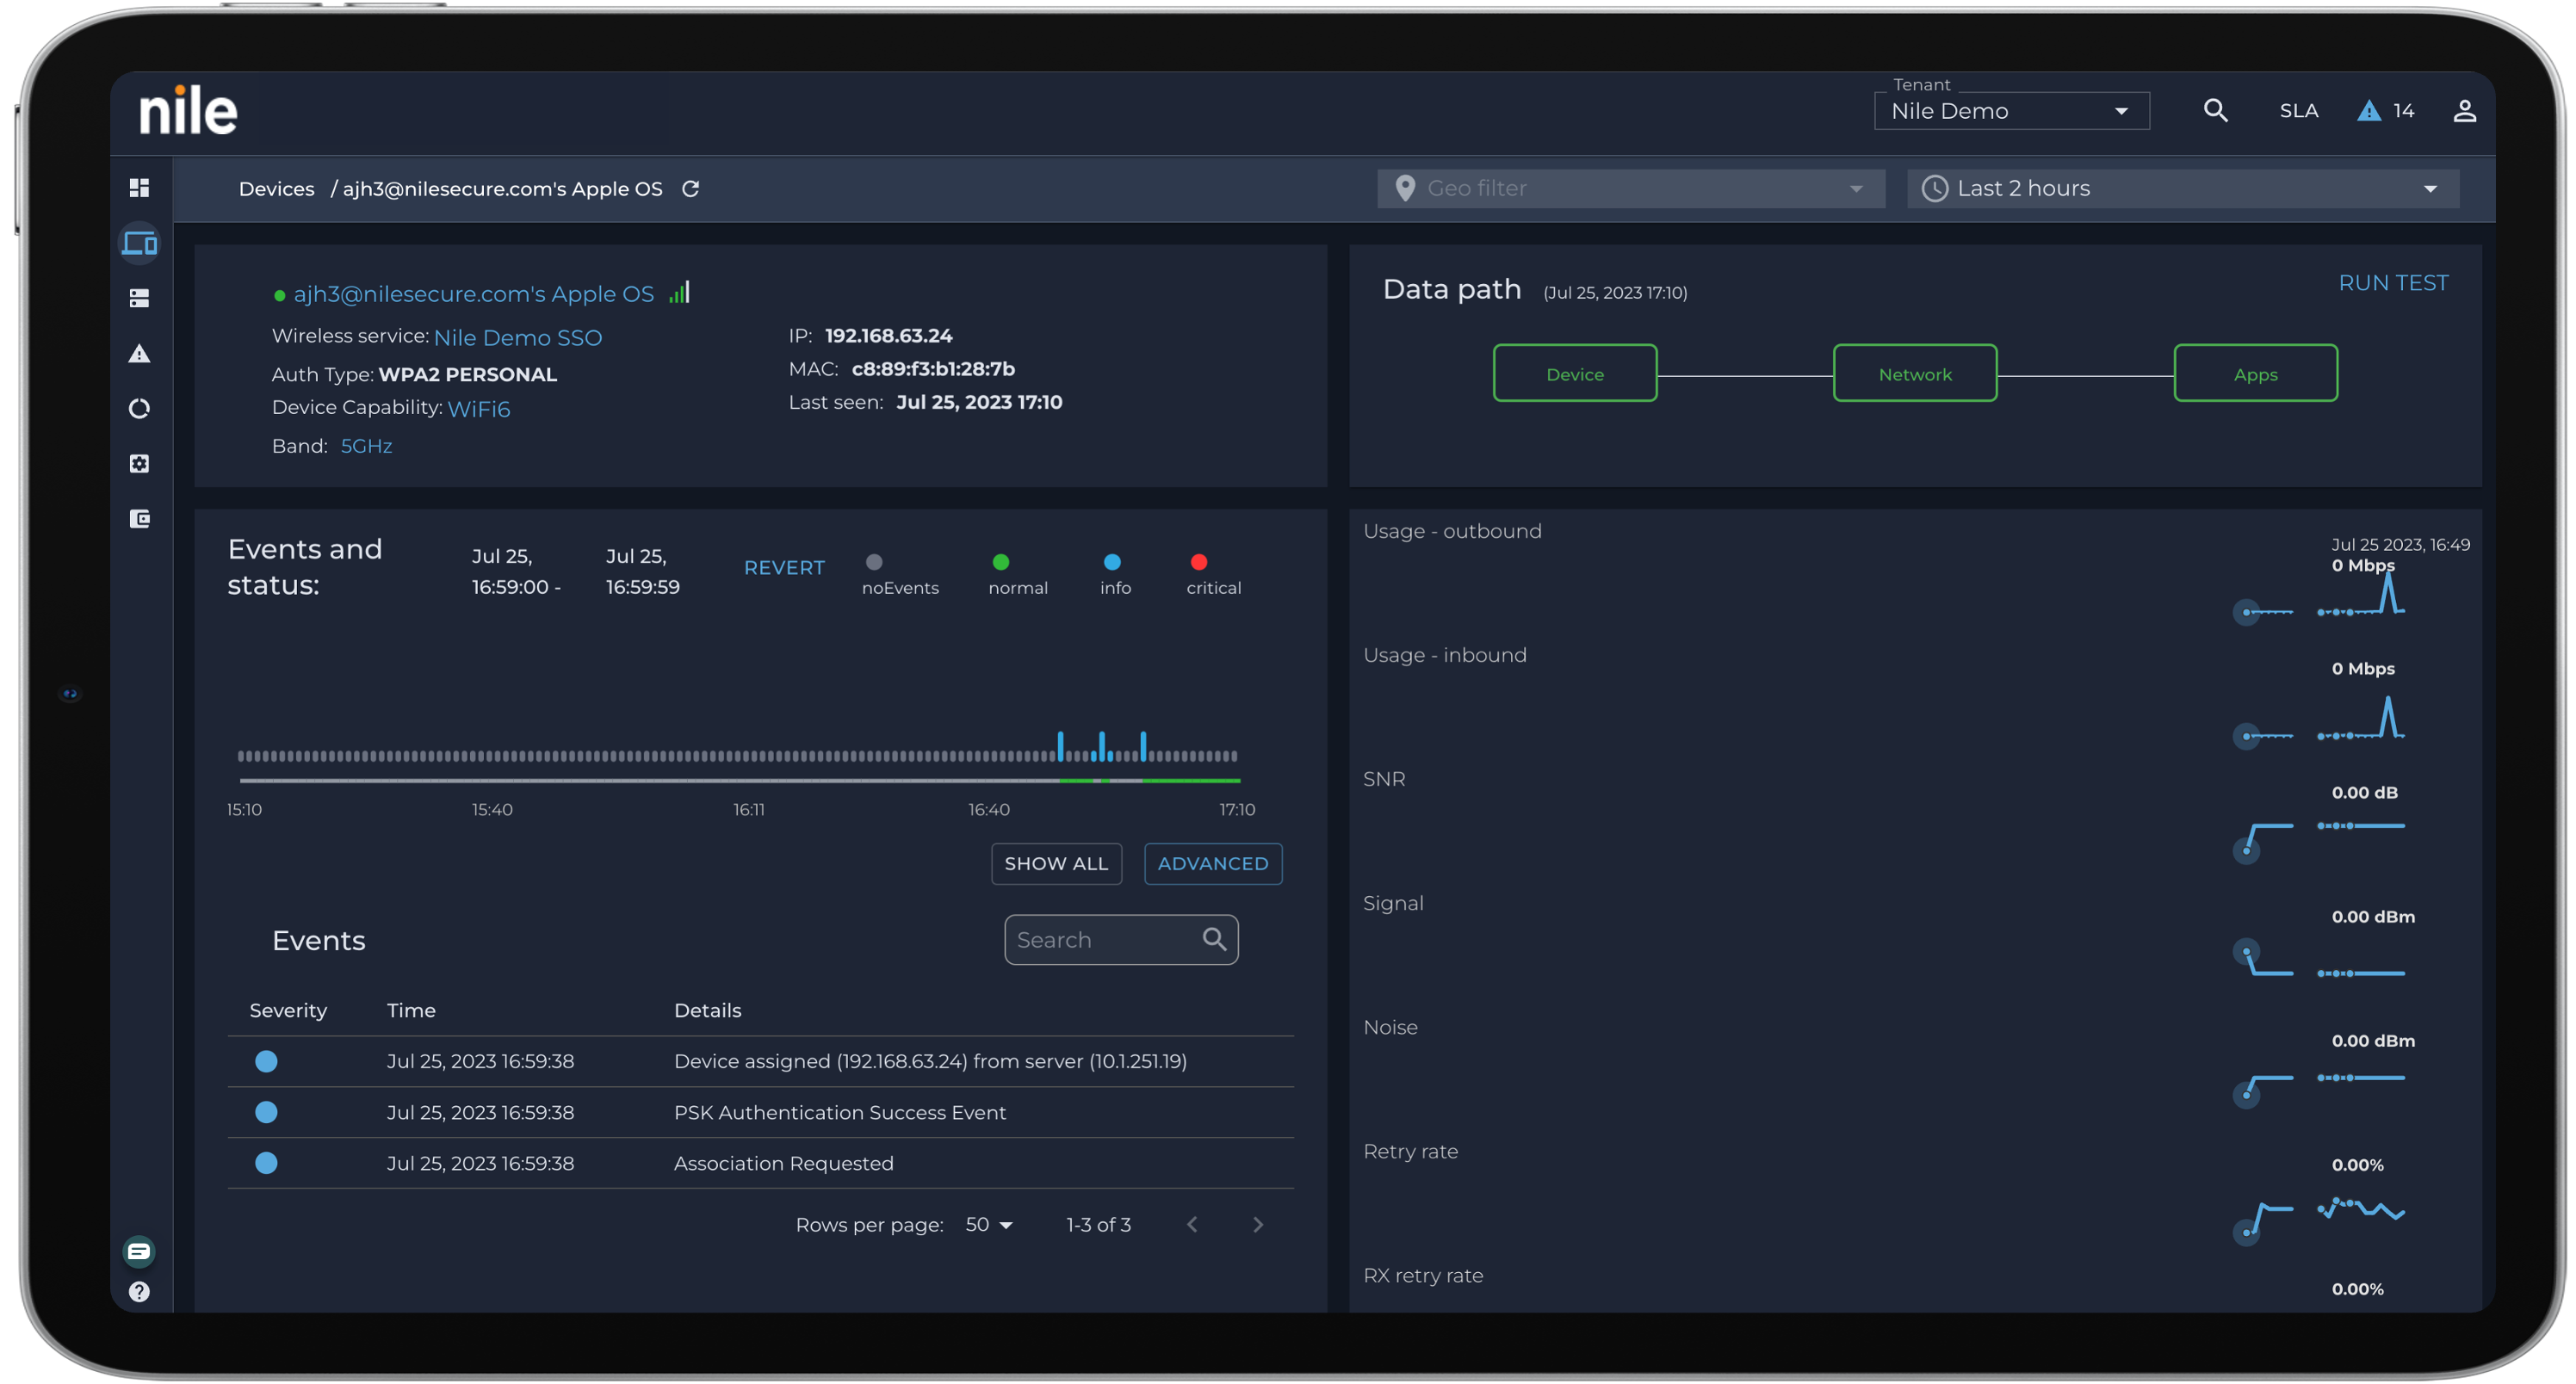Open the Devices icon in sidebar
This screenshot has width=2576, height=1384.
click(139, 243)
